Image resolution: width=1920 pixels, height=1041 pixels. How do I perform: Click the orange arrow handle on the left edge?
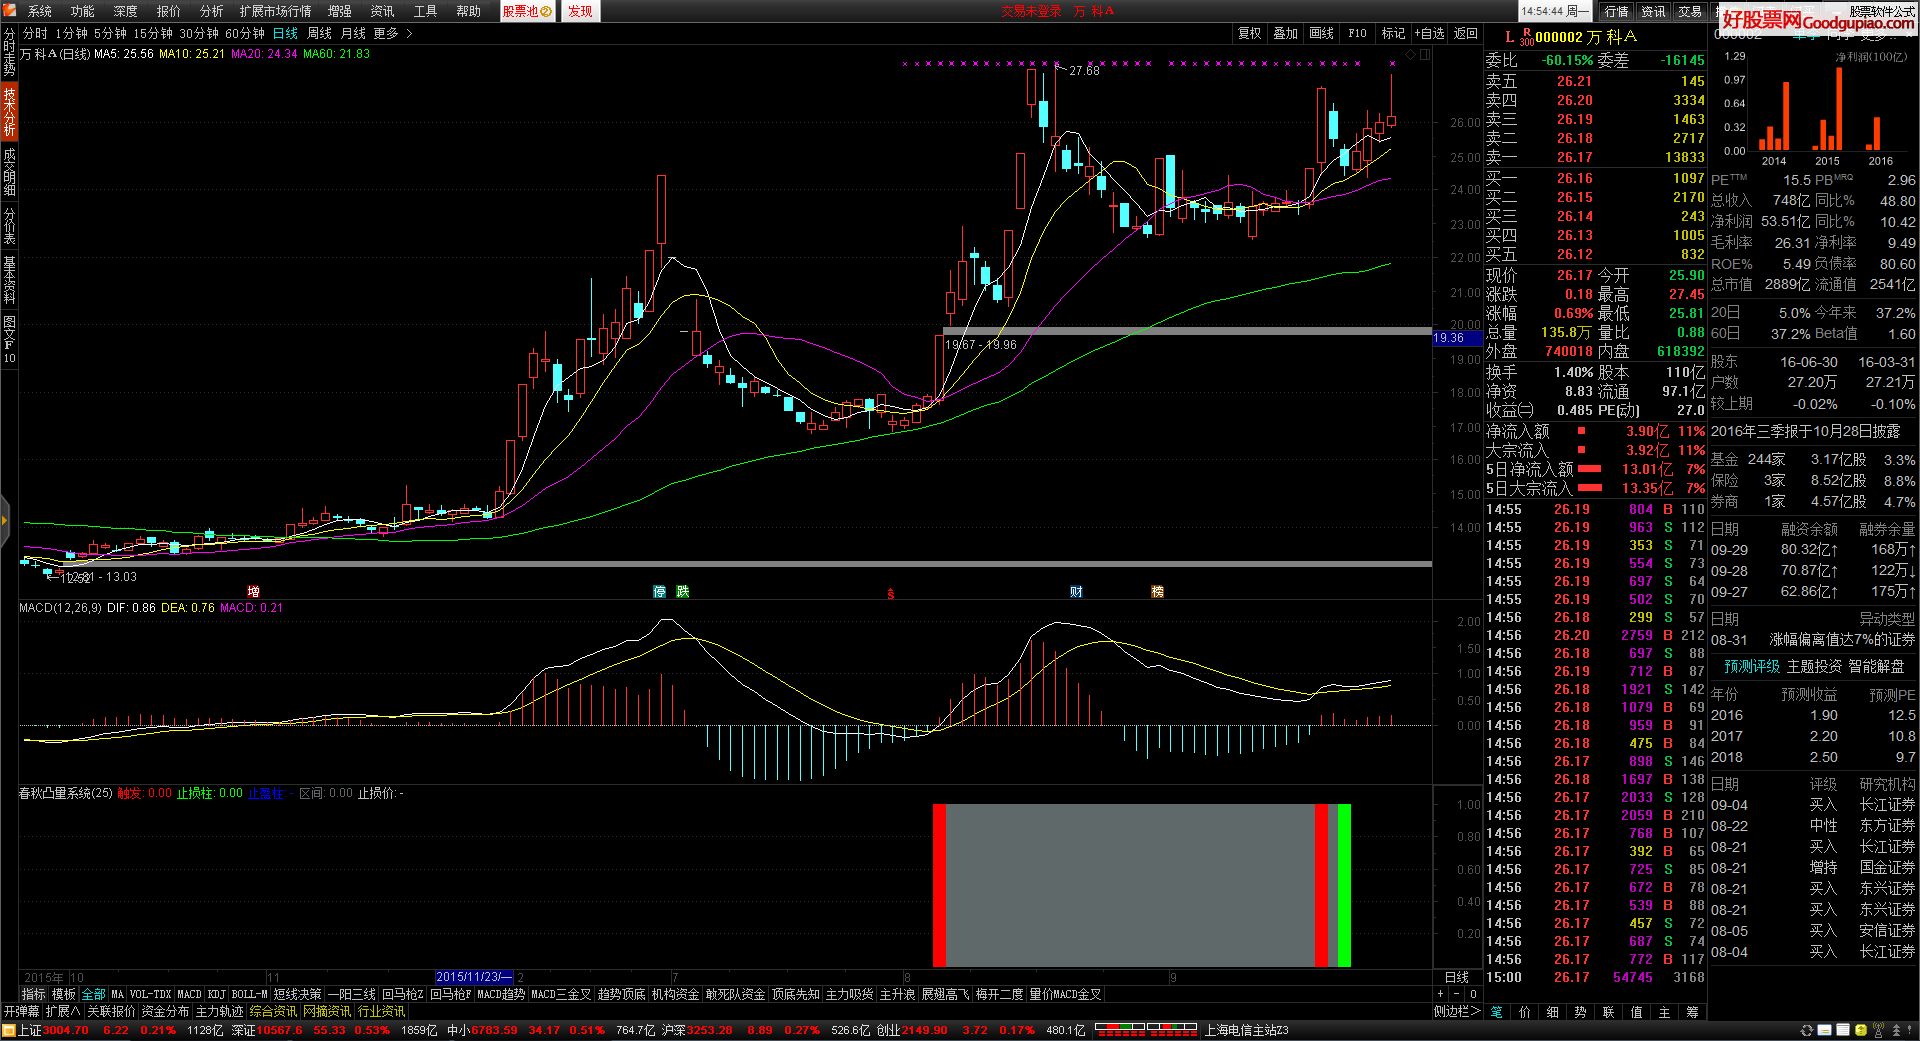point(4,520)
